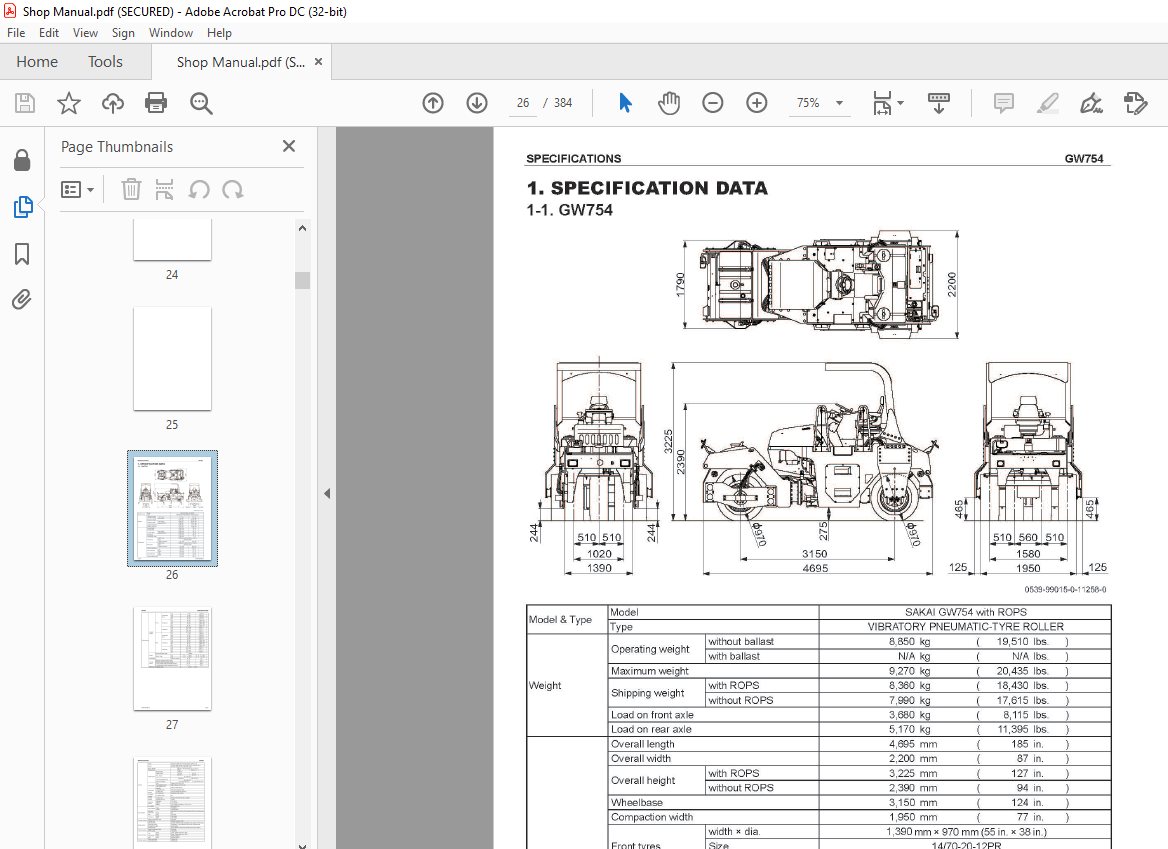Open the thumbnails options dropdown menu

tap(77, 189)
